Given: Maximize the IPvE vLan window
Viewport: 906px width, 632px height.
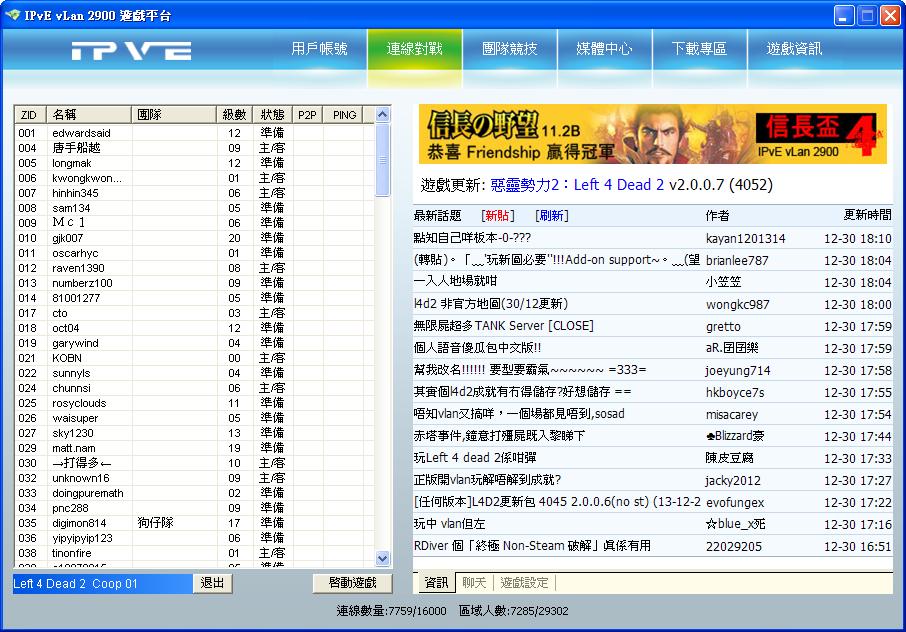Looking at the screenshot, I should click(x=866, y=16).
